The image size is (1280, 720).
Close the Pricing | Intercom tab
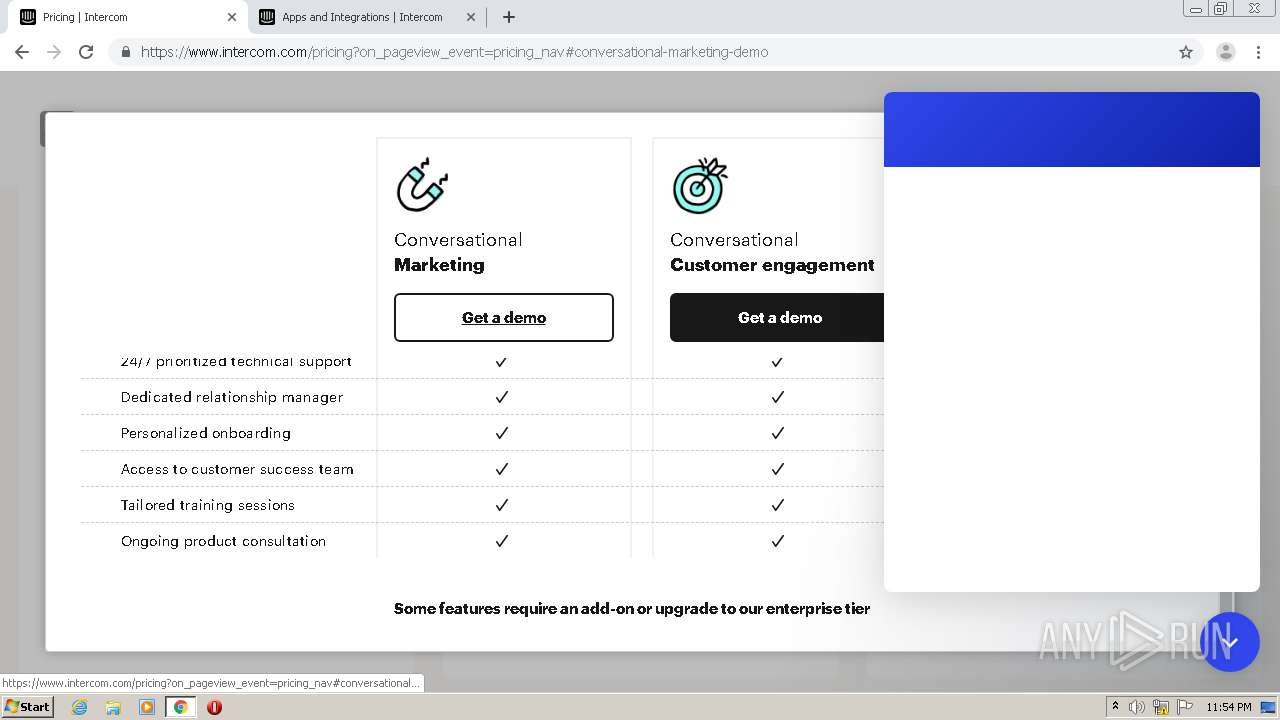point(232,17)
